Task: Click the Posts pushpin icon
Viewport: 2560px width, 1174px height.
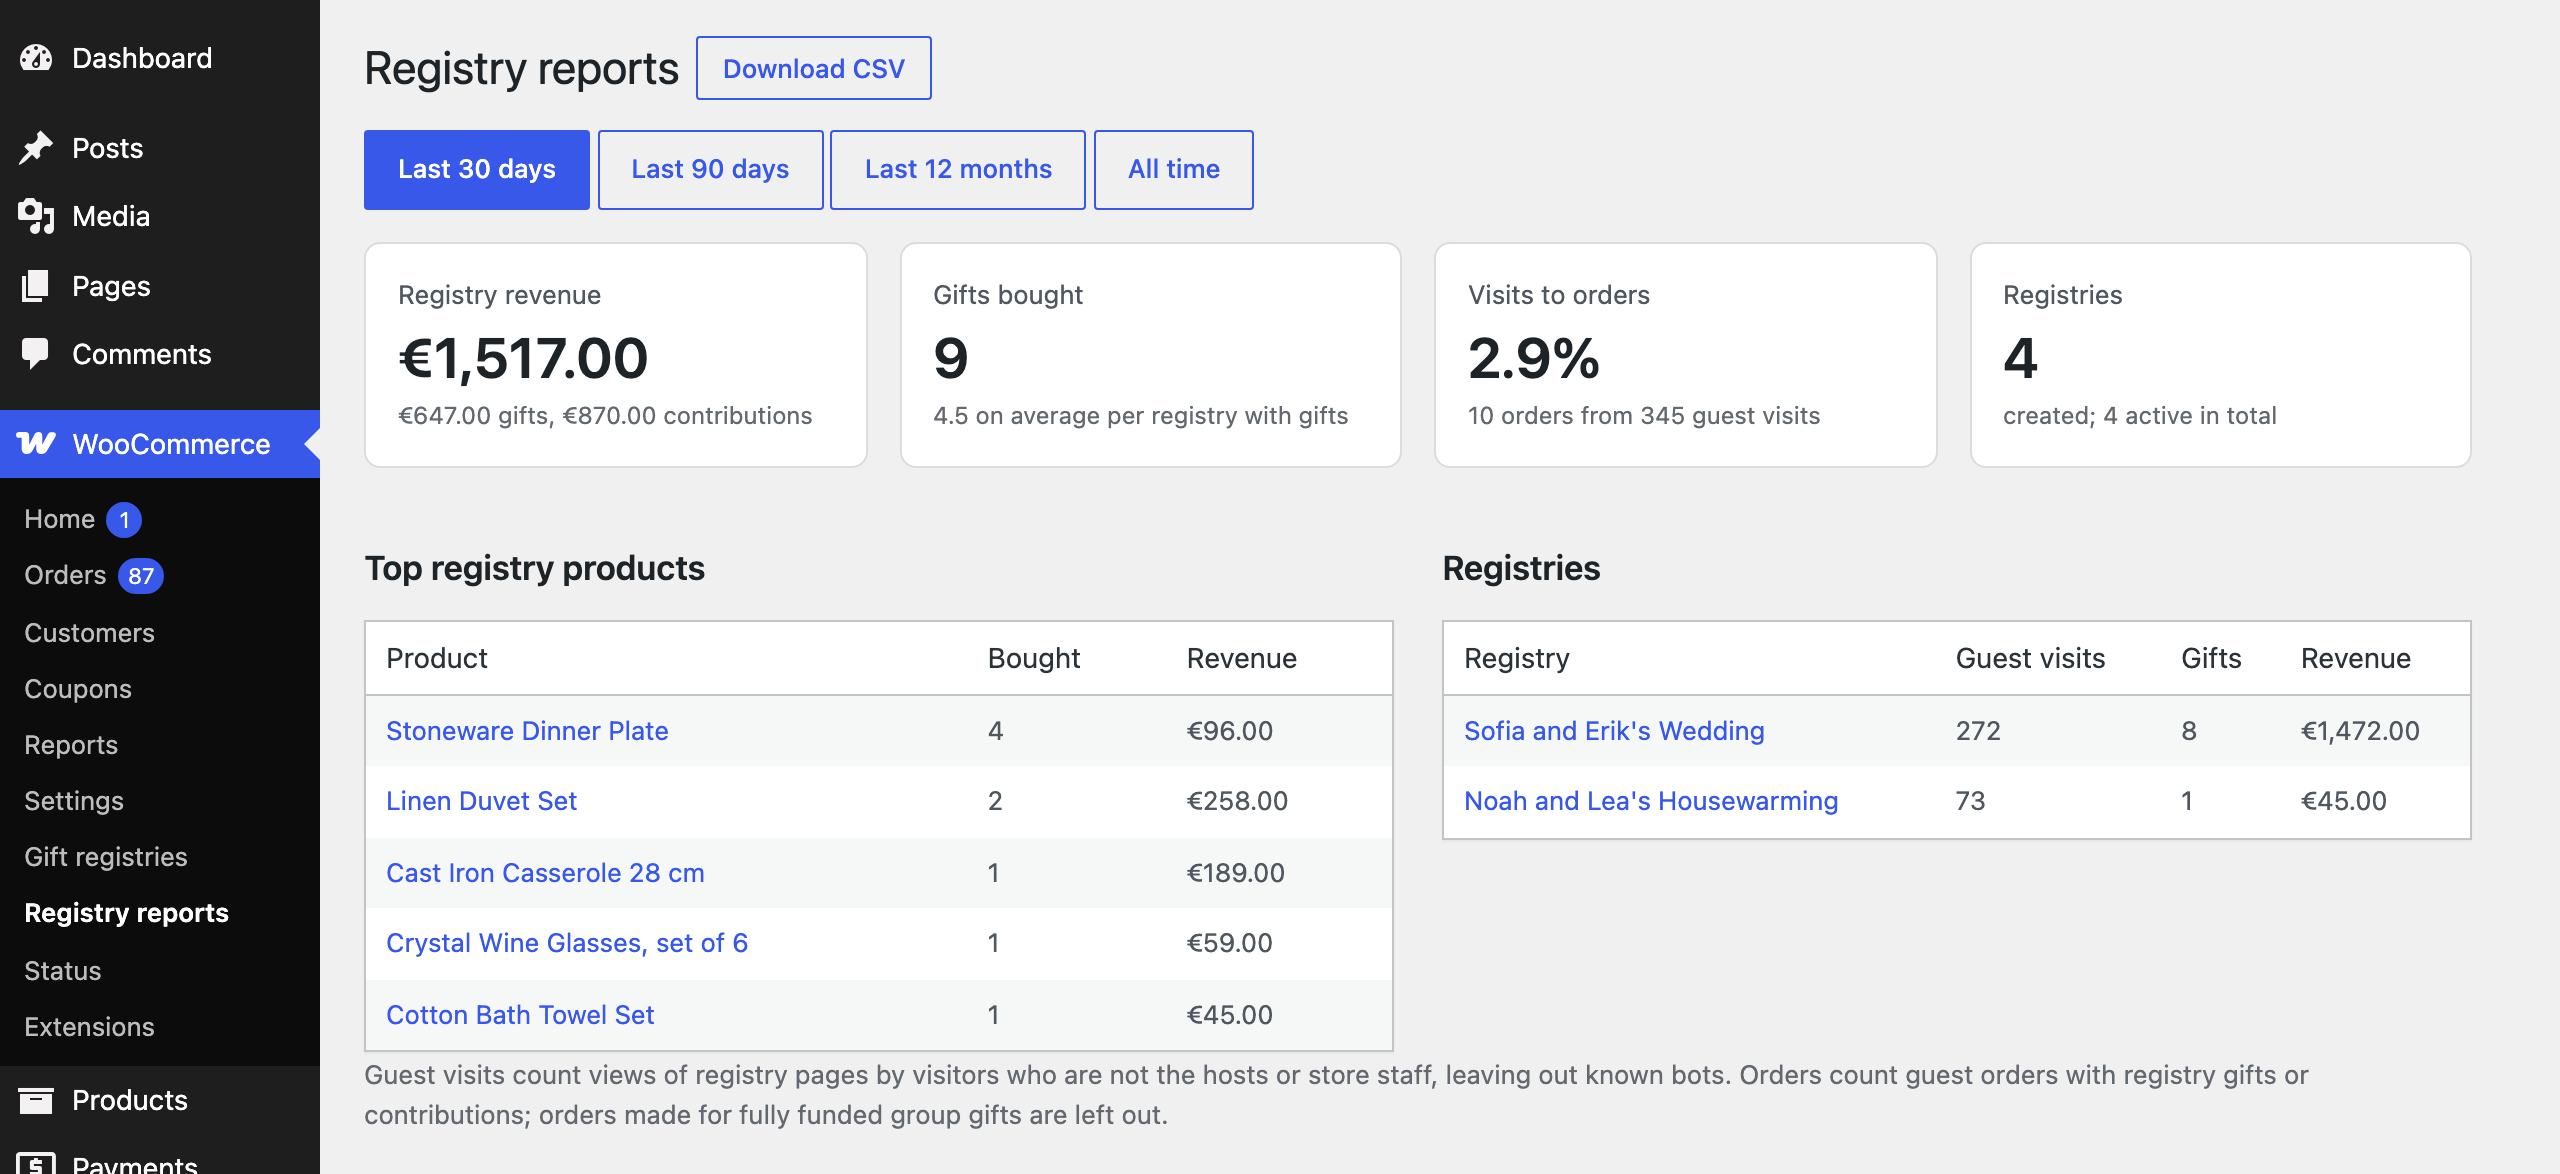Action: 36,148
